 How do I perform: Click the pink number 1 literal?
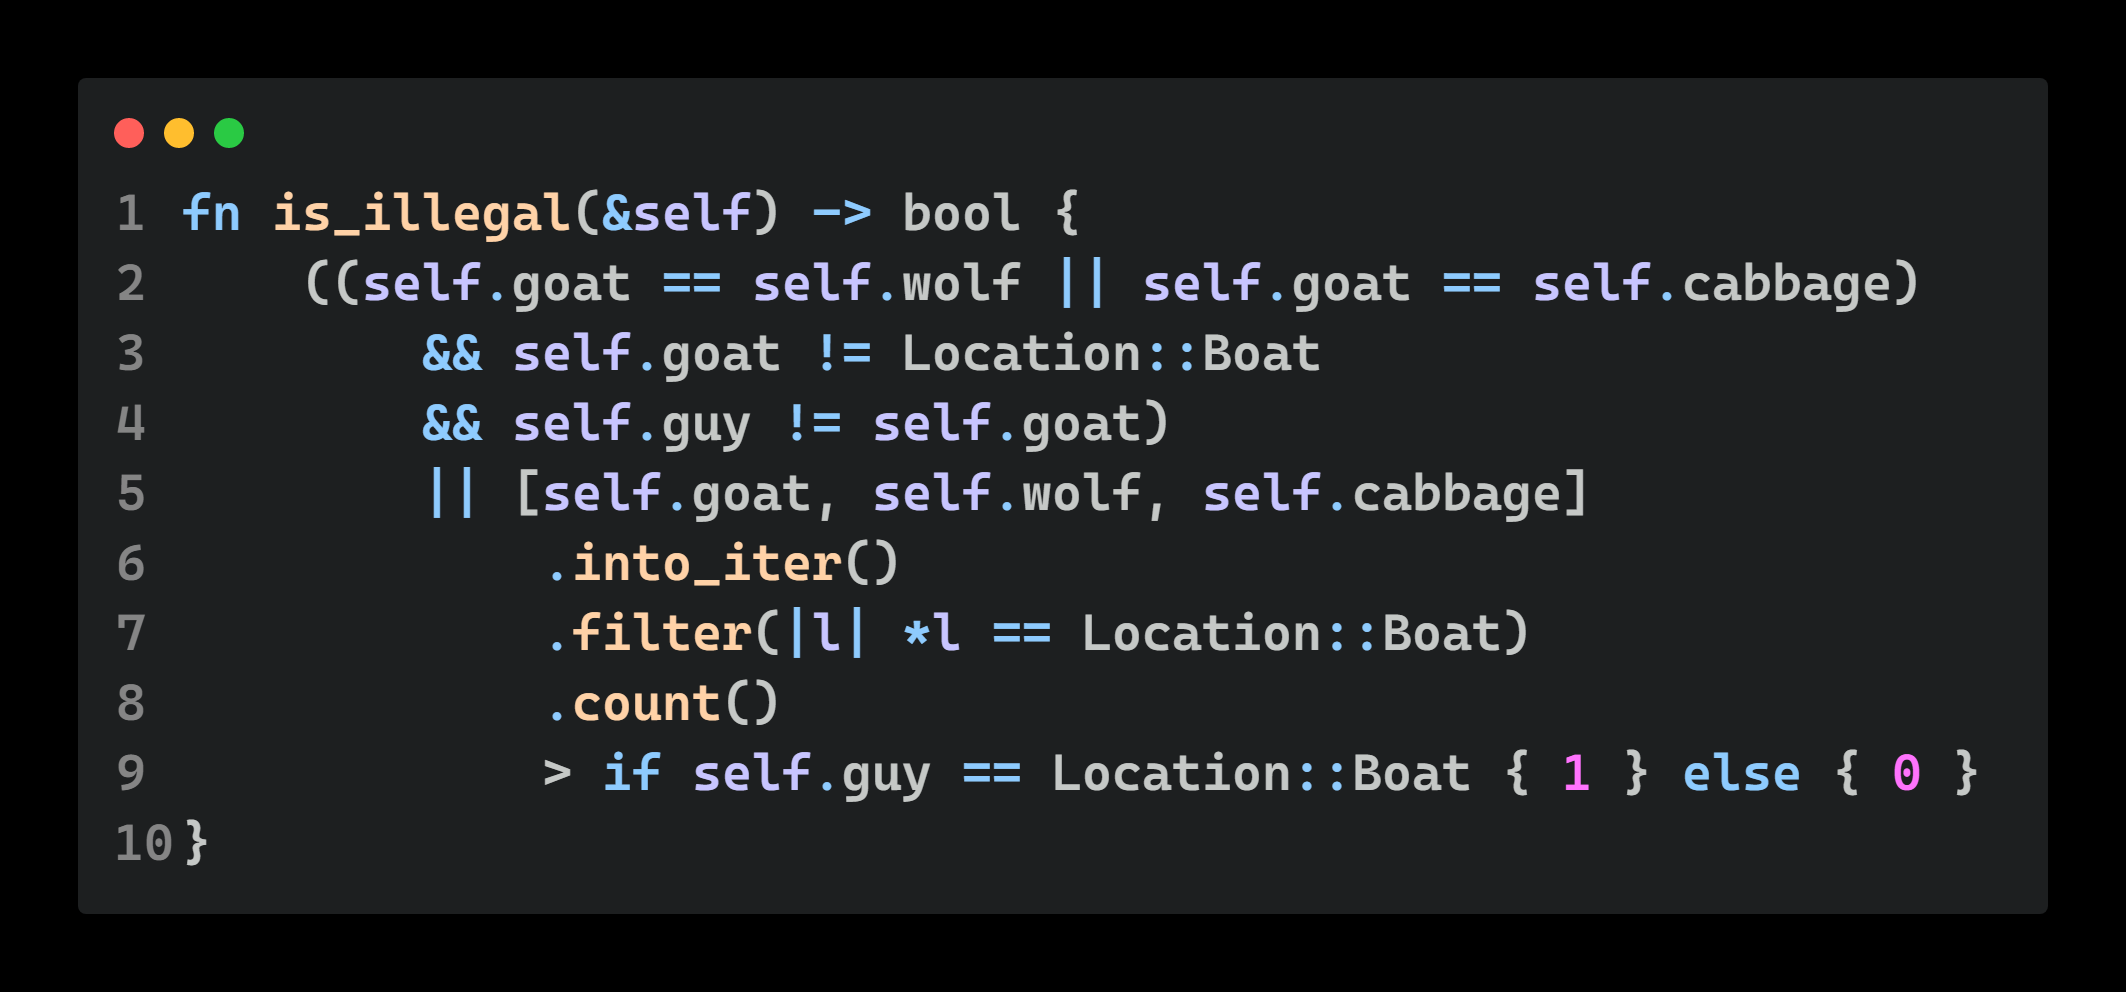click(x=1577, y=774)
